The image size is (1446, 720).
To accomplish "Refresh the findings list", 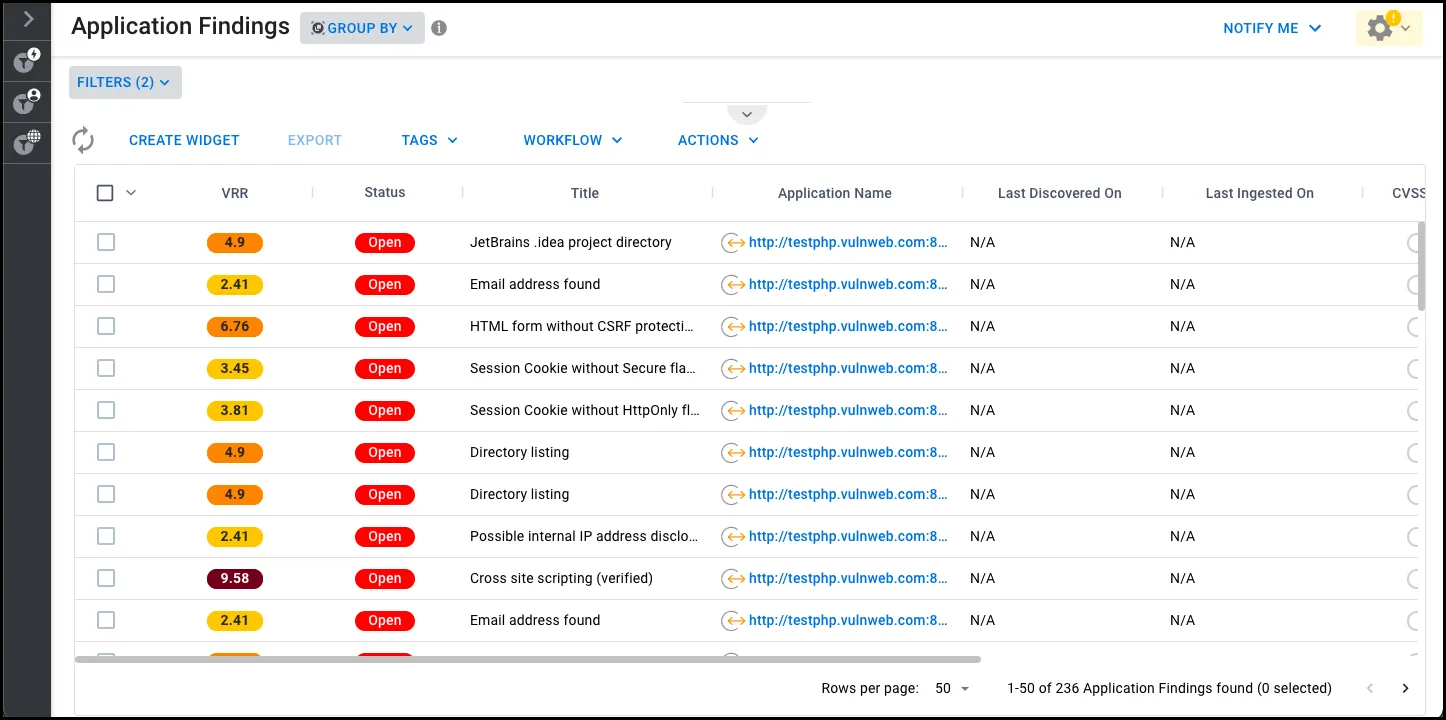I will click(83, 140).
